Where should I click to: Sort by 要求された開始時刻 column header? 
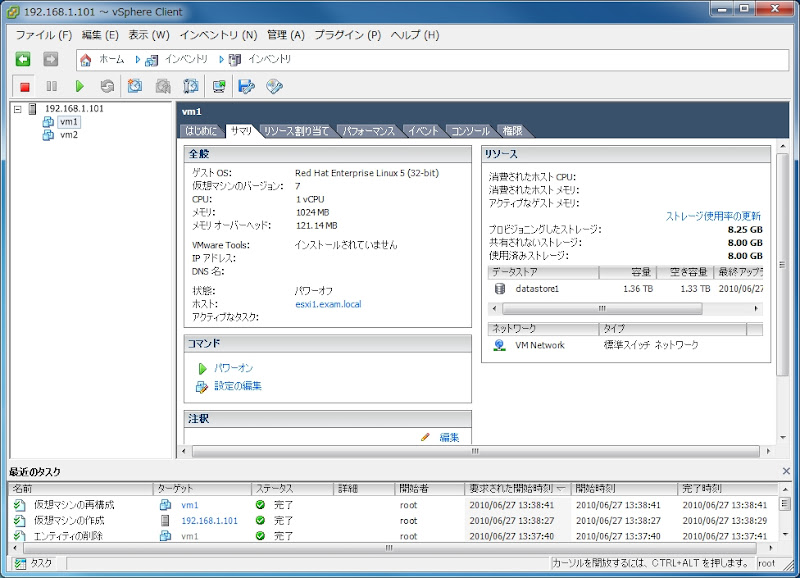click(x=518, y=489)
